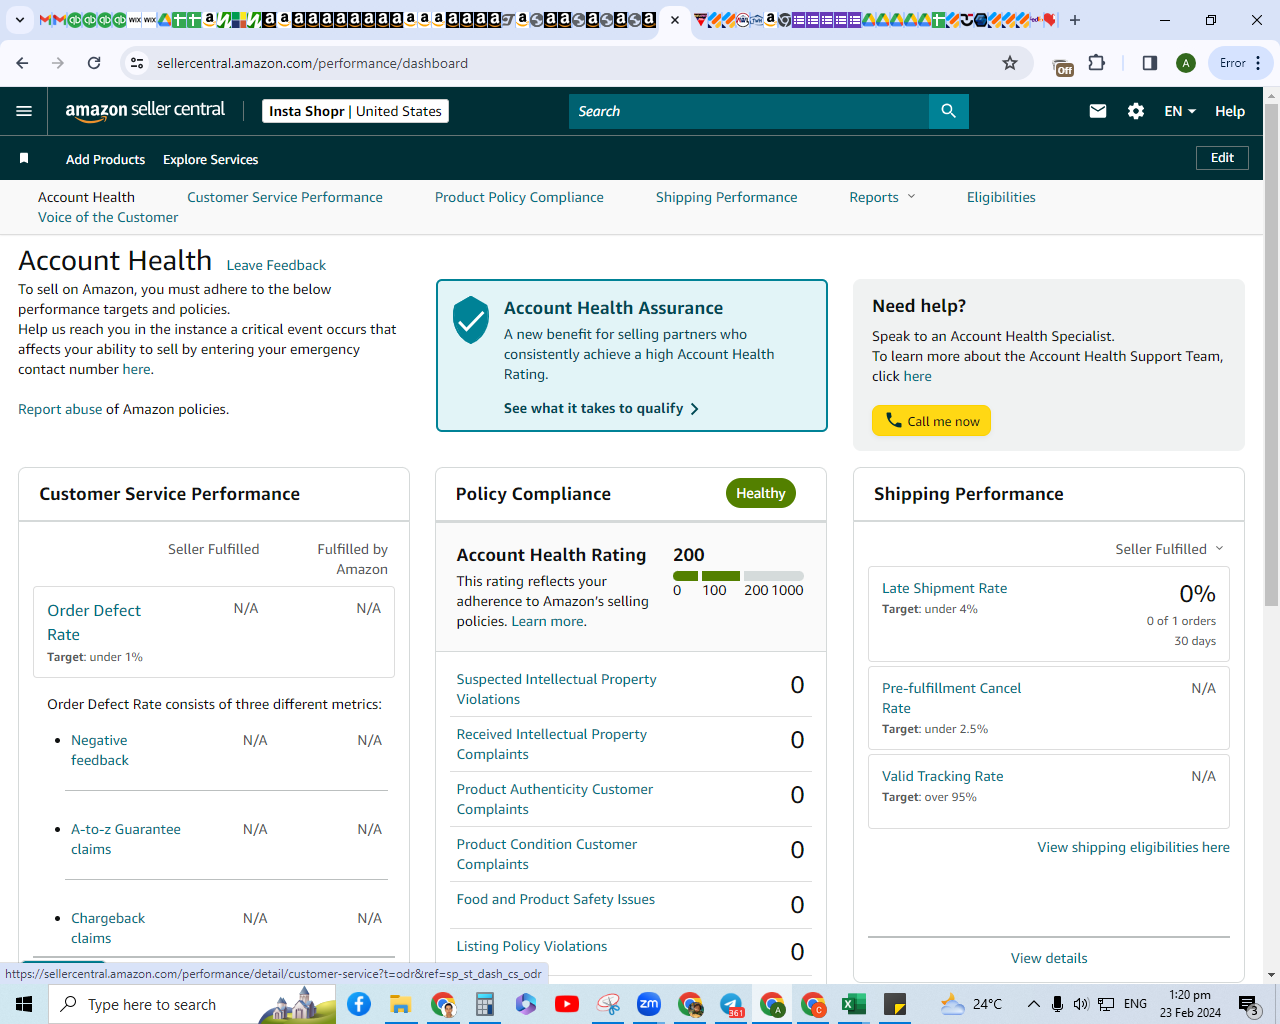Open Zoom from the taskbar
This screenshot has width=1280, height=1024.
pos(649,1004)
